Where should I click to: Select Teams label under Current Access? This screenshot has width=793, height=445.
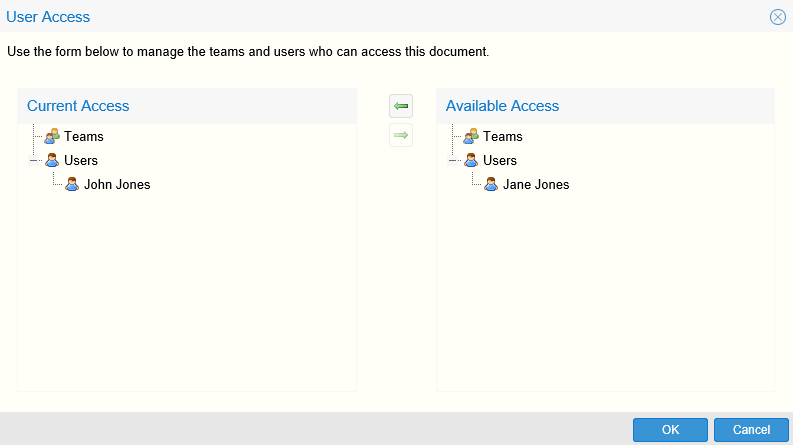(84, 136)
